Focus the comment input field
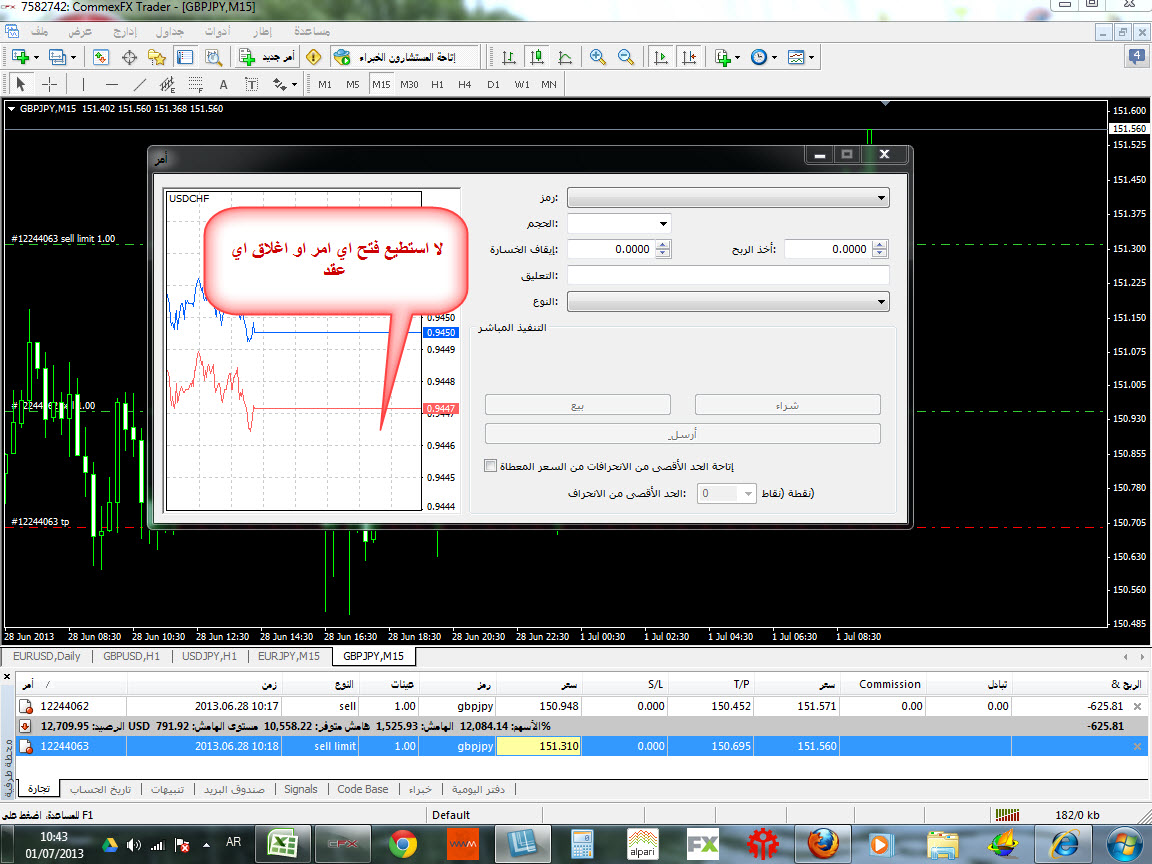Image resolution: width=1152 pixels, height=864 pixels. coord(728,276)
